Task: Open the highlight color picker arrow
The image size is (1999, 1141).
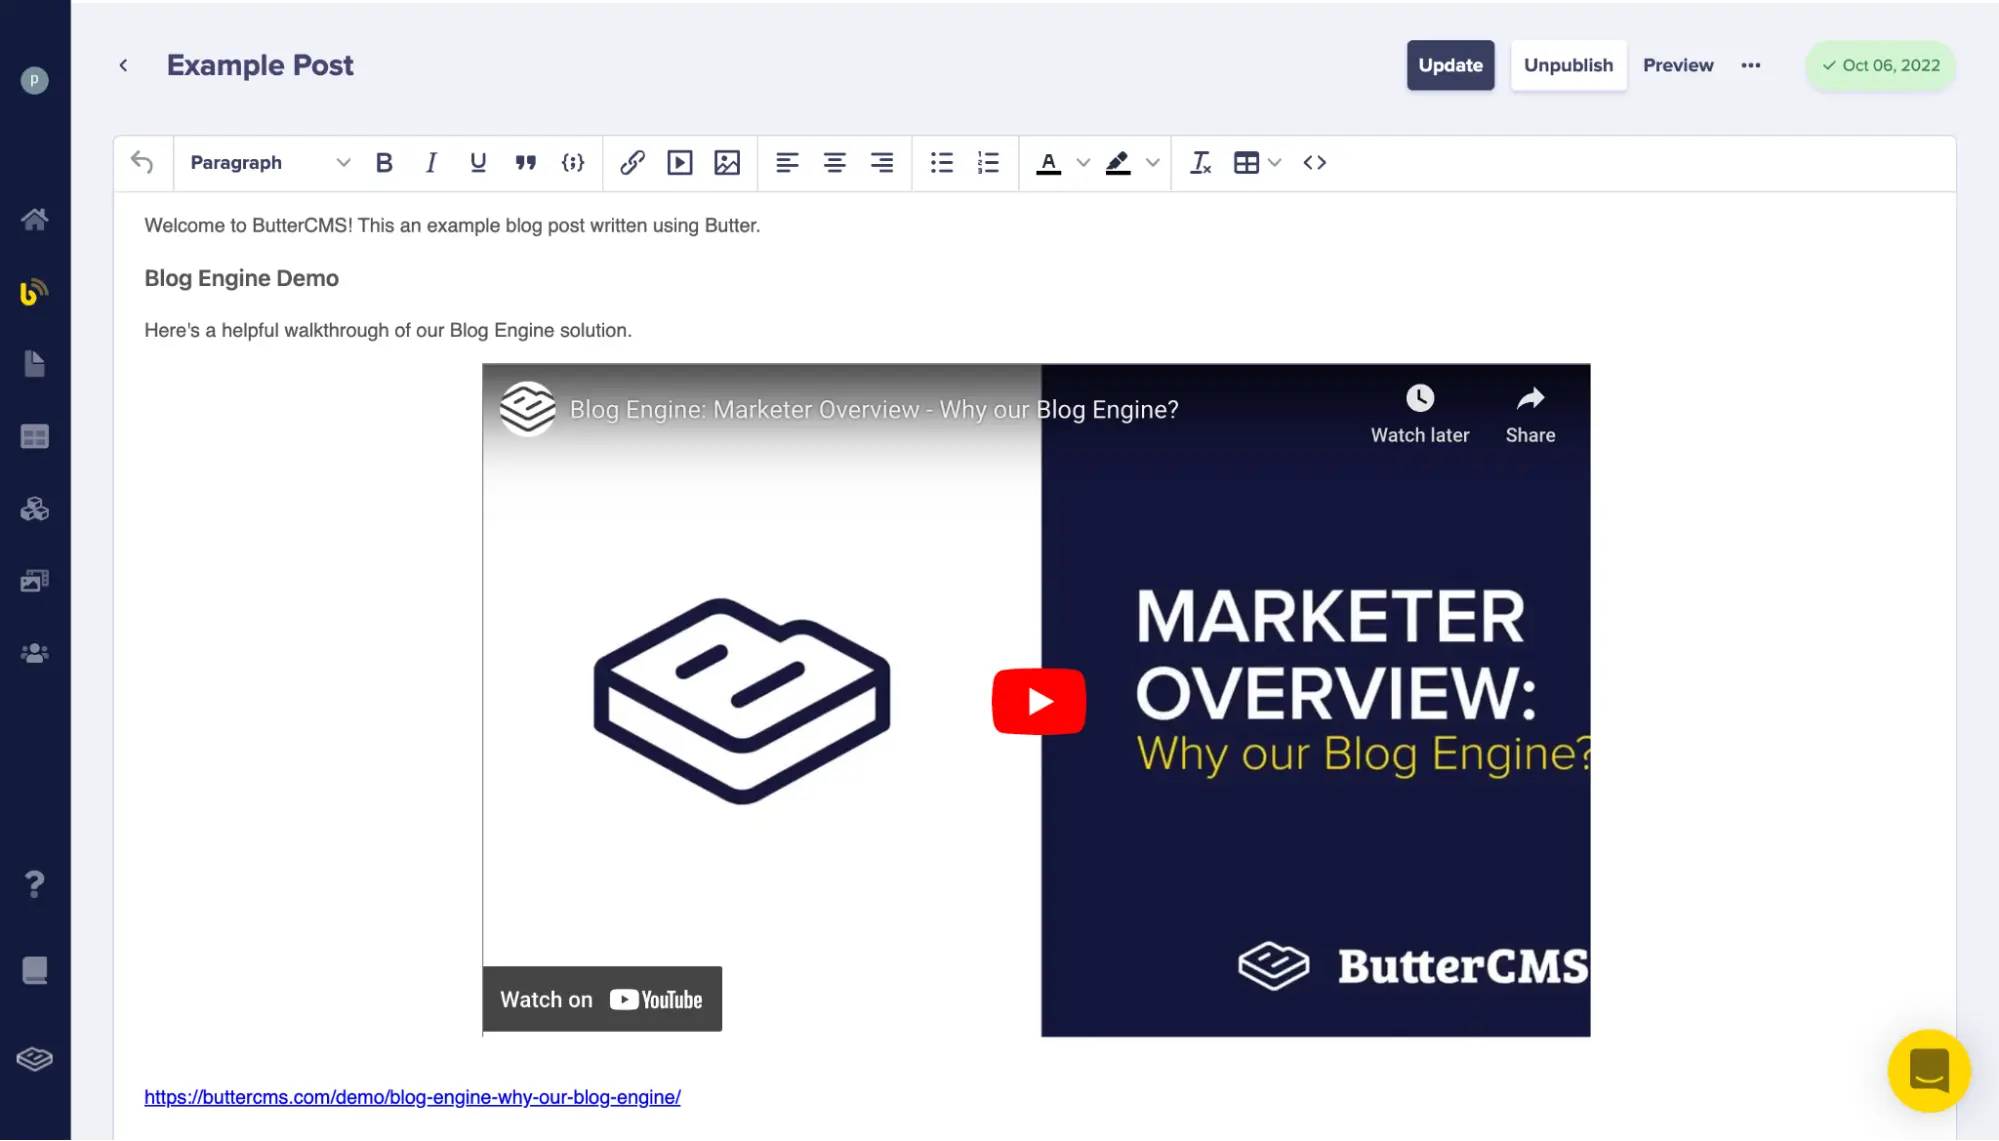Action: (x=1153, y=162)
